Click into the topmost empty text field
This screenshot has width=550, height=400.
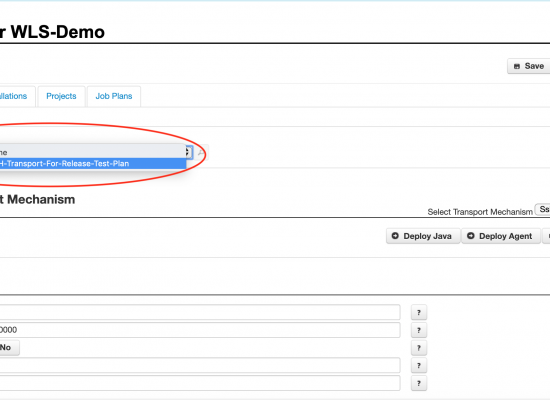point(200,312)
